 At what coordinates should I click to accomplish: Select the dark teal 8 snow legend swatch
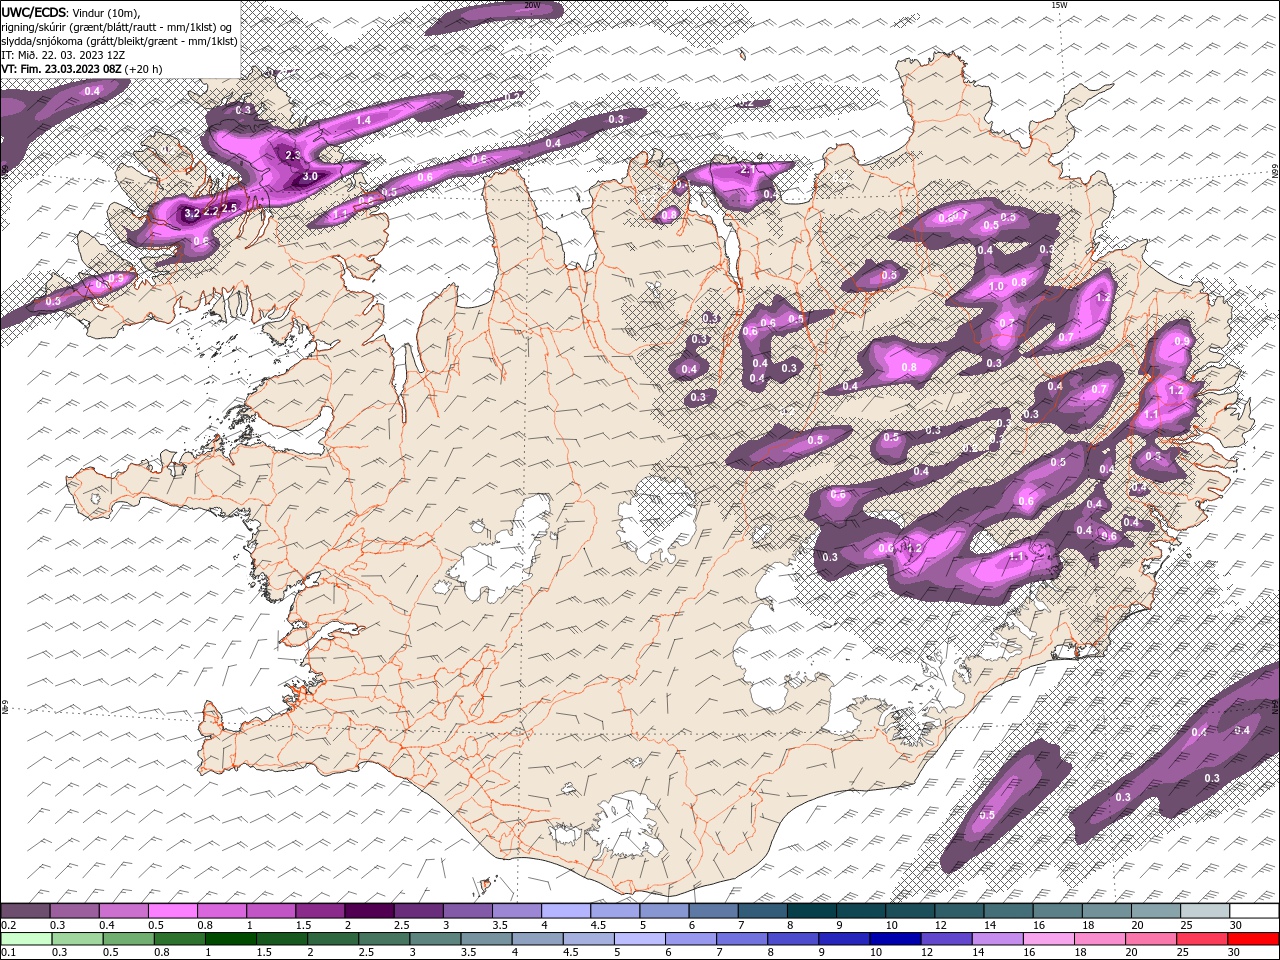(x=811, y=911)
